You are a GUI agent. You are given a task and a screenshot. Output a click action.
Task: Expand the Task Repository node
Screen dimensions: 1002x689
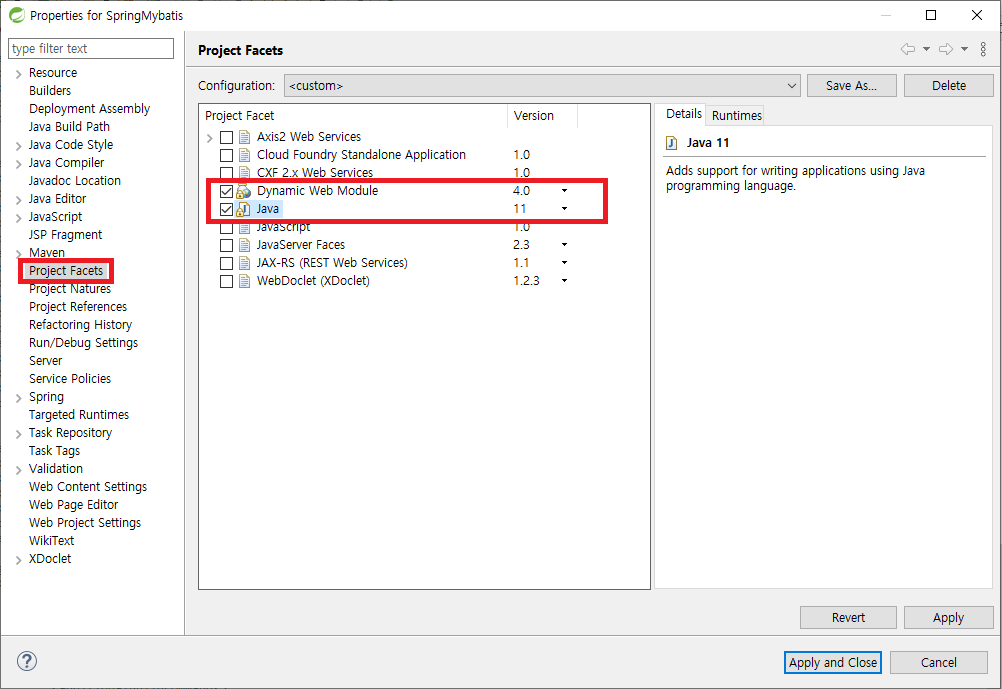coord(19,434)
